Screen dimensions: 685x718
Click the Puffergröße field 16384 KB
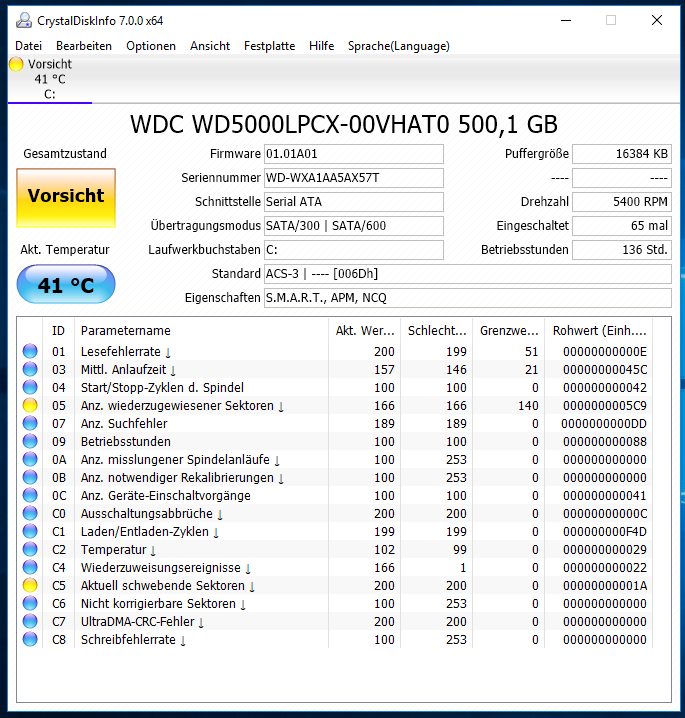(622, 154)
